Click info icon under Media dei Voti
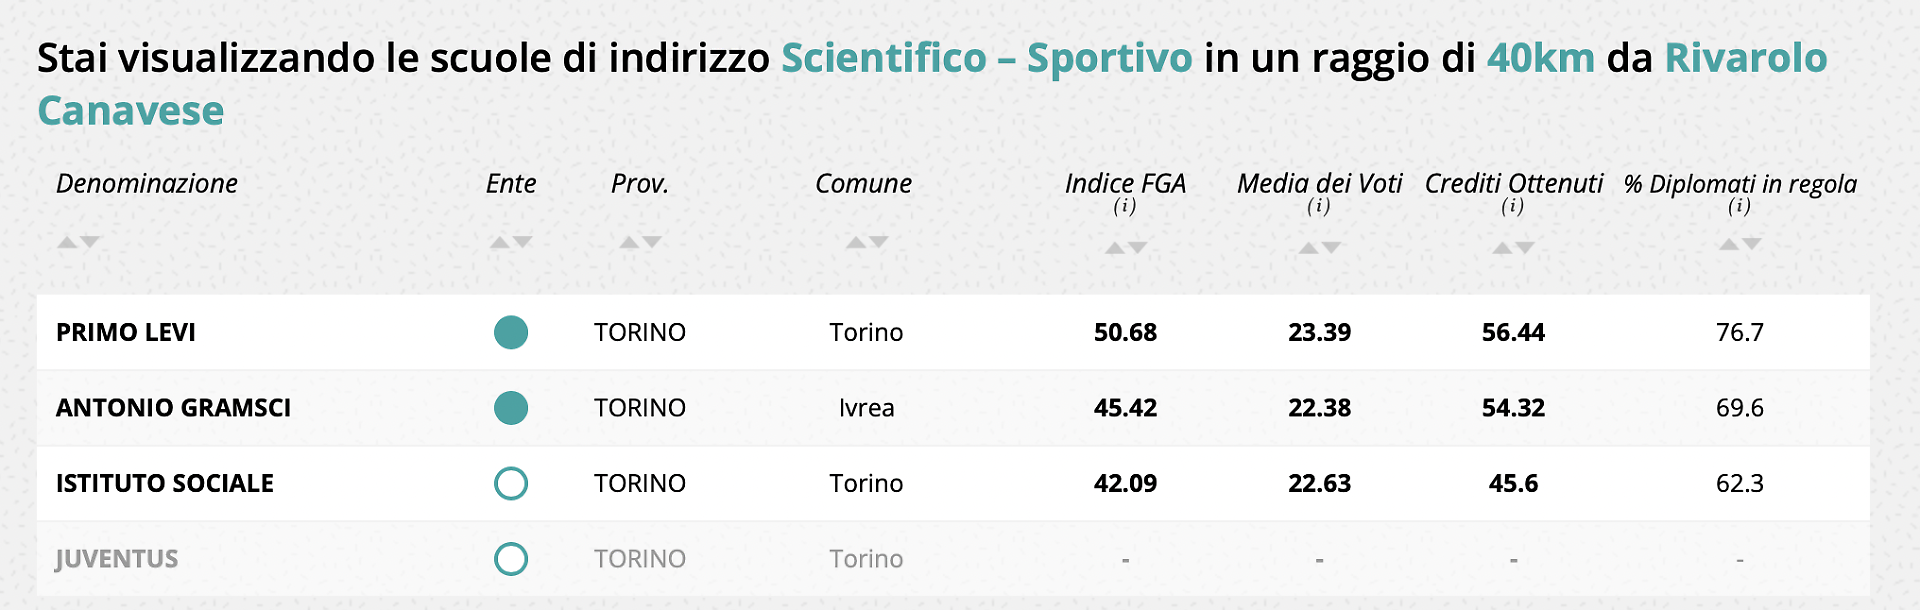Image resolution: width=1920 pixels, height=610 pixels. pyautogui.click(x=1319, y=206)
